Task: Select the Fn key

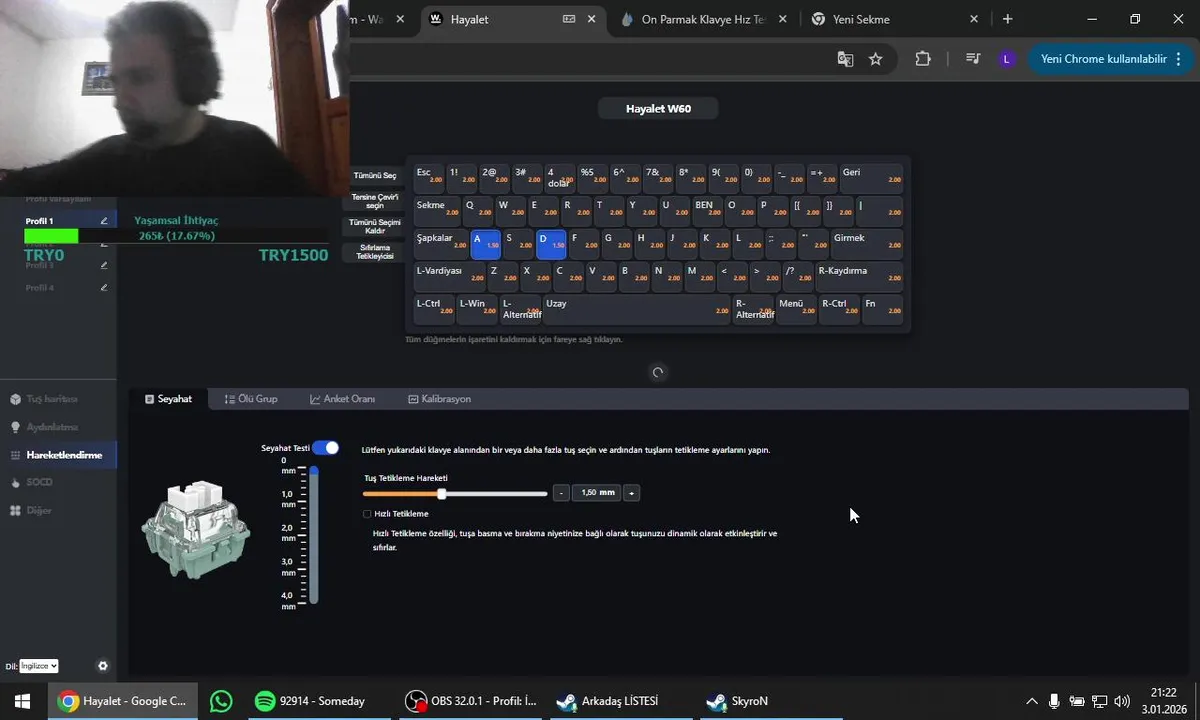Action: (x=882, y=309)
